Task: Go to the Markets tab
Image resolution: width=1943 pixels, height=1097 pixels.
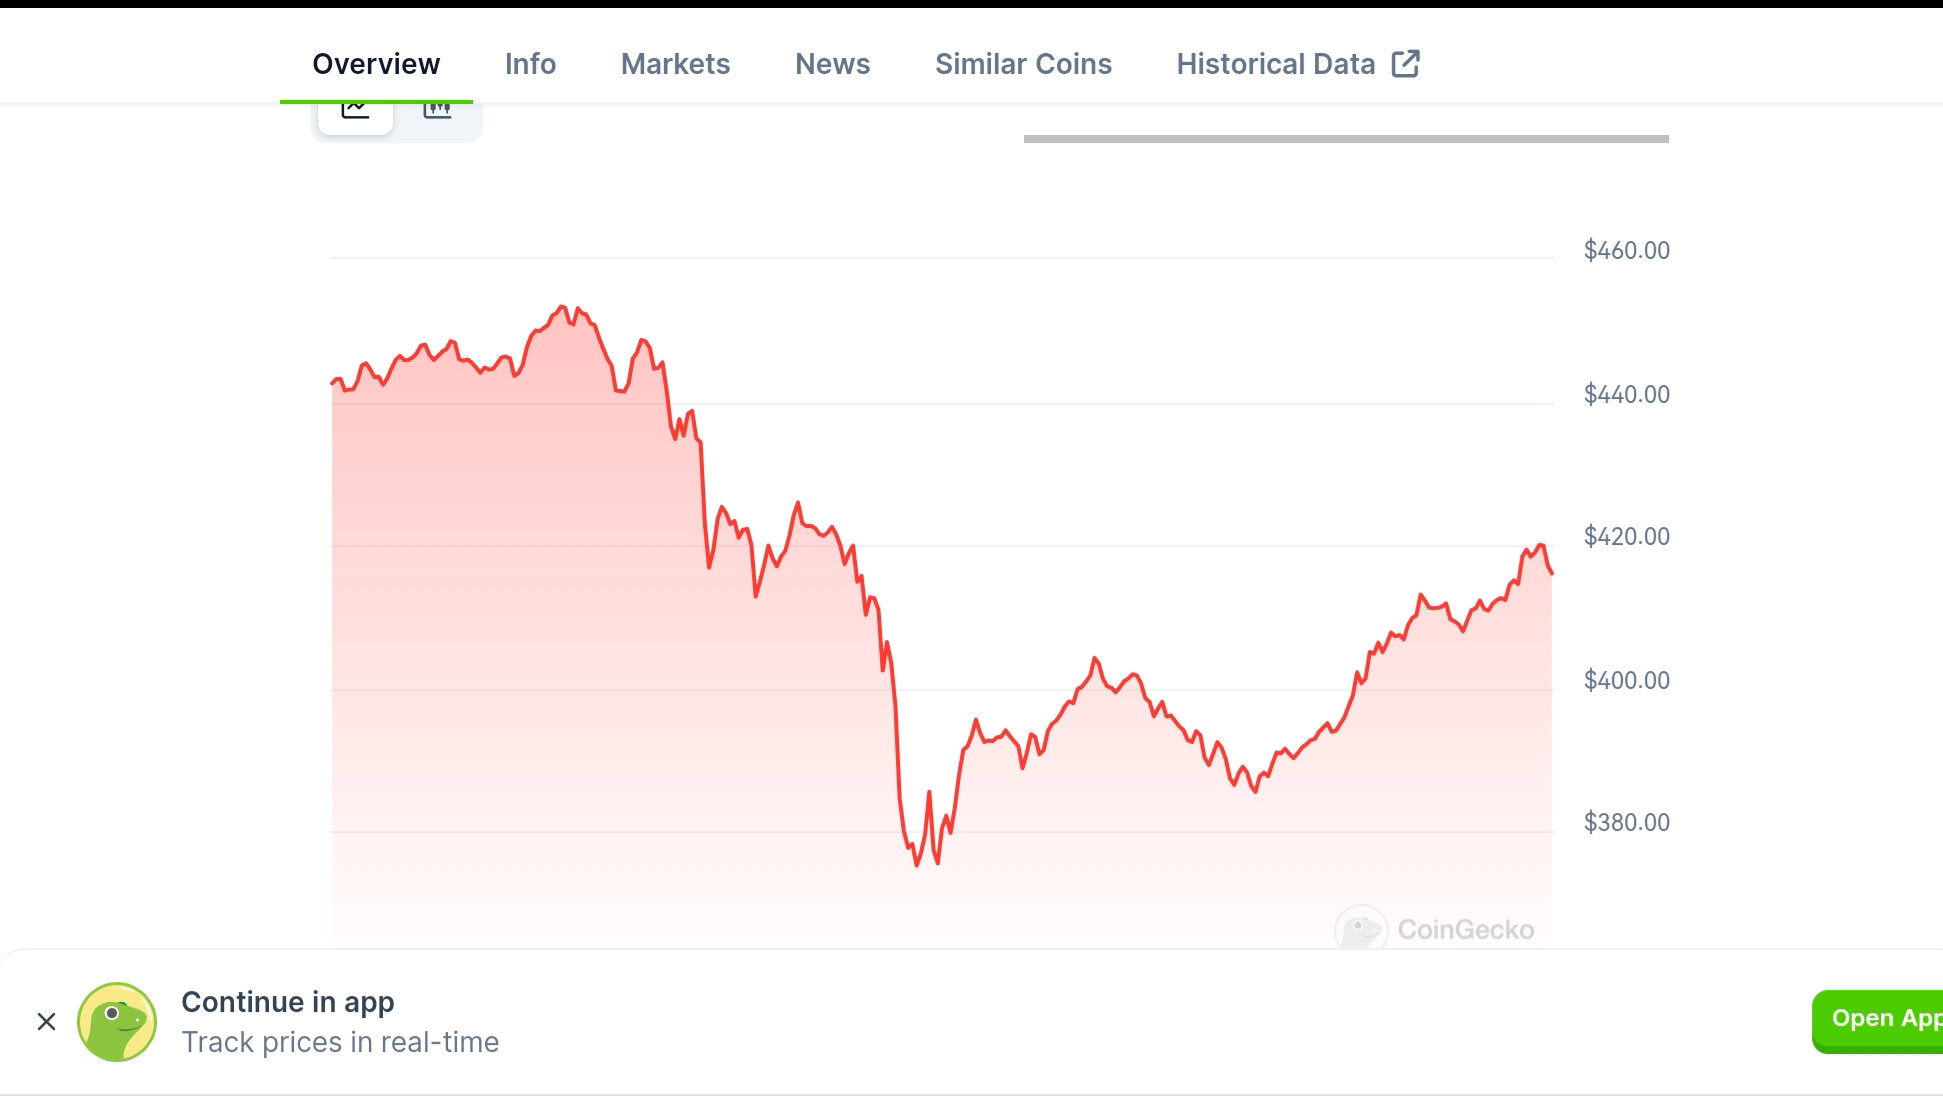Action: pos(675,64)
